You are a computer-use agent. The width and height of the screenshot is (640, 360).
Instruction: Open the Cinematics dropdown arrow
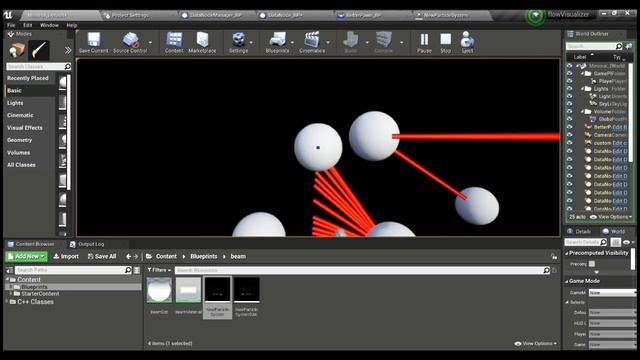click(x=327, y=42)
